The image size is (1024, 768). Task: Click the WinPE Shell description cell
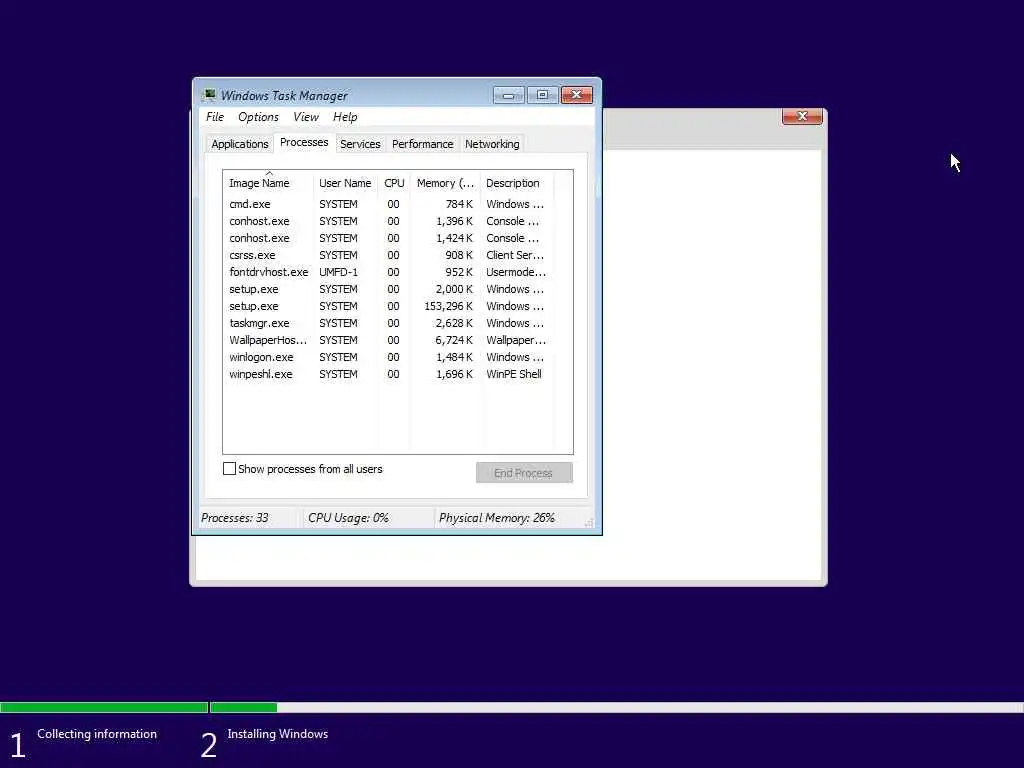coord(514,374)
